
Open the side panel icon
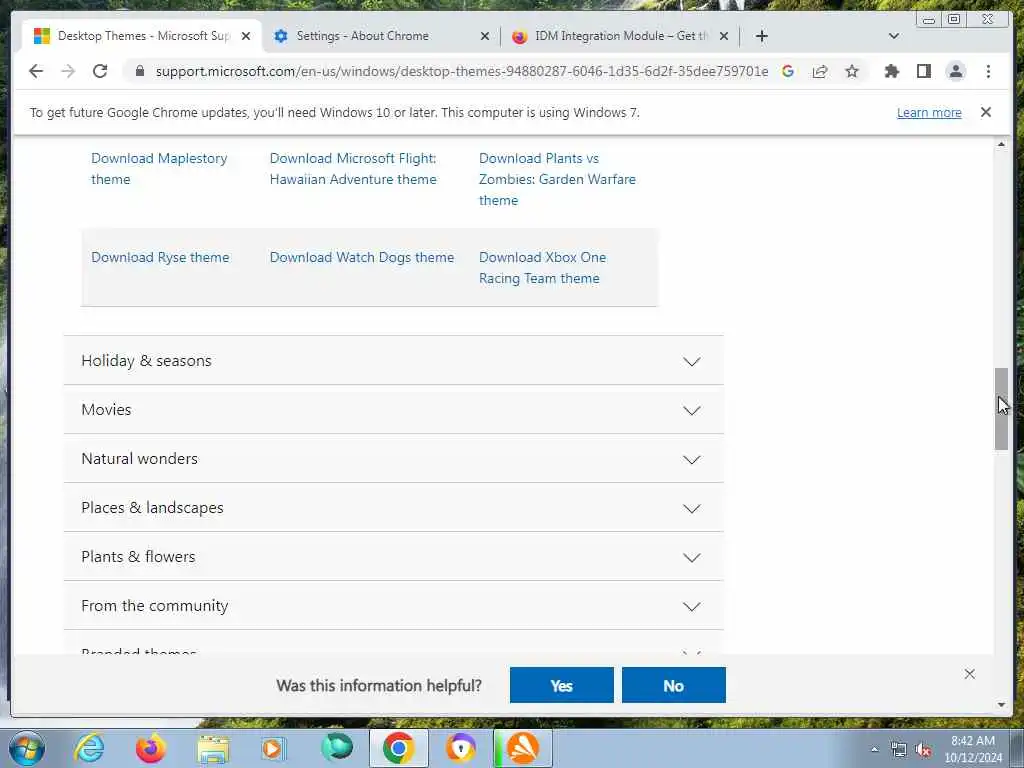point(923,71)
